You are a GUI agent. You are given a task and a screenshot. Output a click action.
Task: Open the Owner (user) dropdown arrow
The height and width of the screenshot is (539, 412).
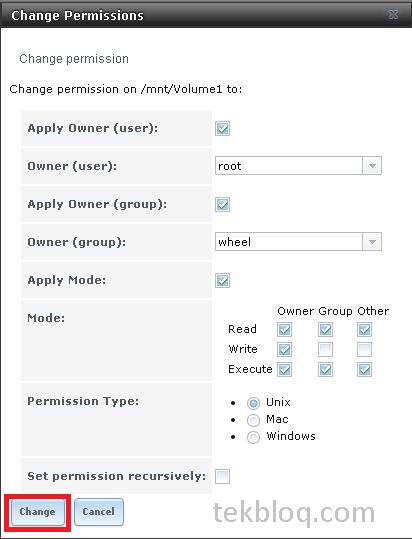372,166
